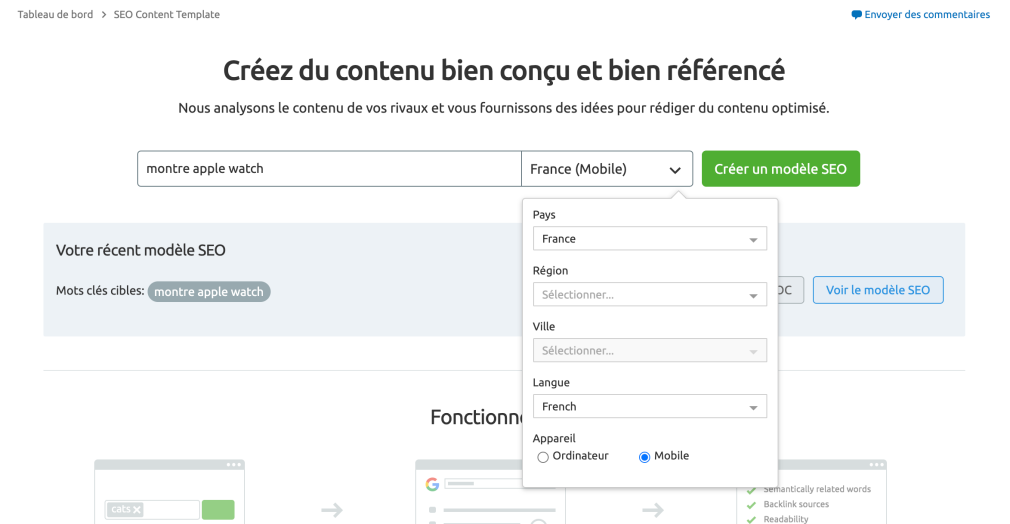The image size is (1010, 524).
Task: Open the Pays dropdown showing France
Action: point(649,238)
